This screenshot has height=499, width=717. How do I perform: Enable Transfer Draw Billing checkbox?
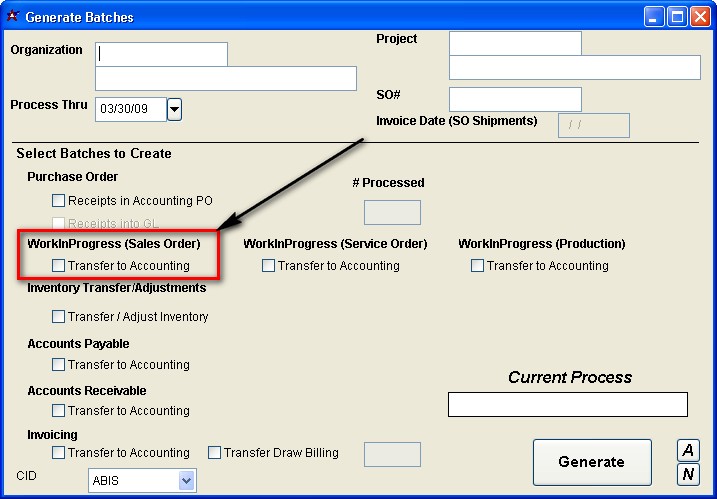214,453
